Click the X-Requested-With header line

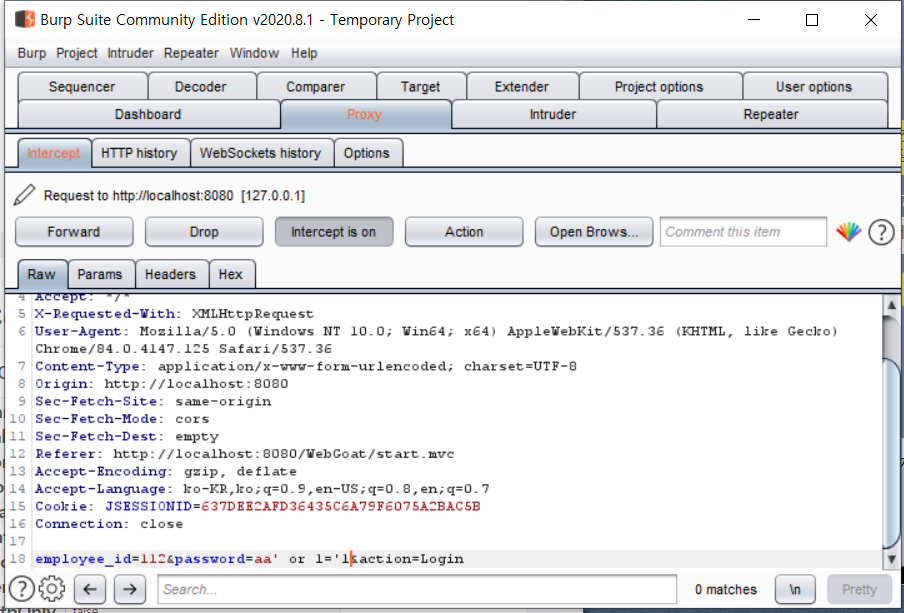click(174, 314)
